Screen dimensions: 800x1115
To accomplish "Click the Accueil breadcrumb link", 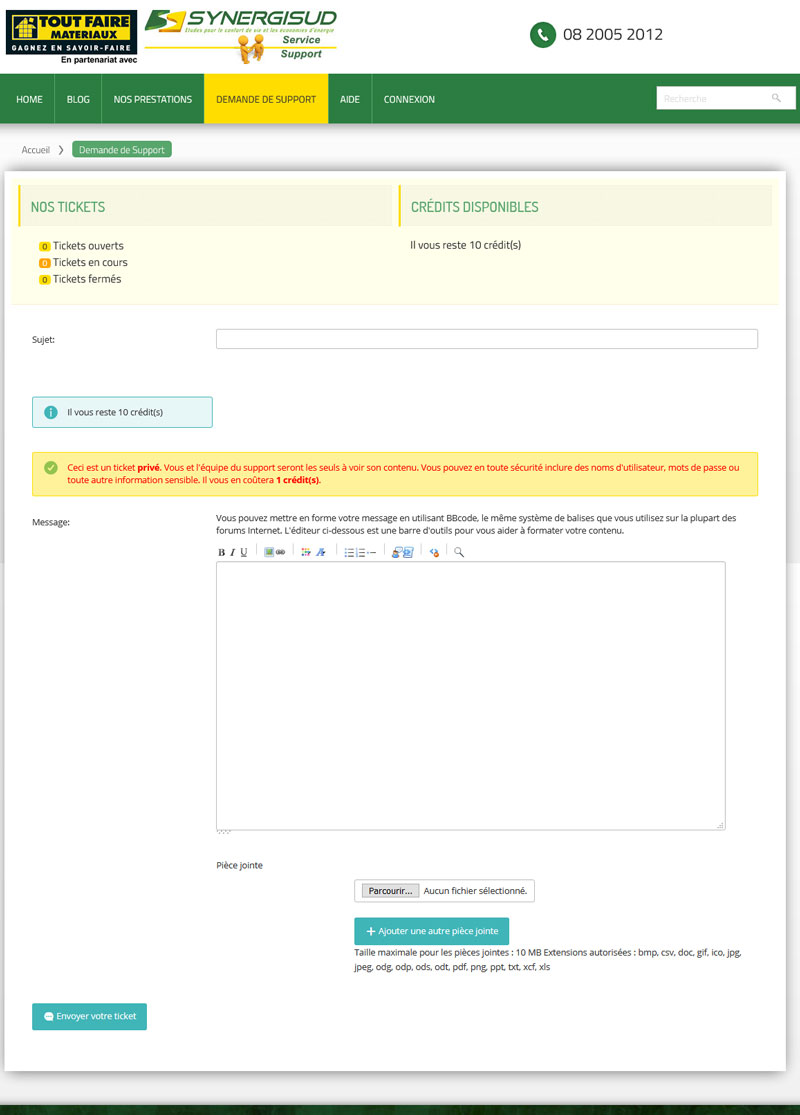I will (36, 150).
